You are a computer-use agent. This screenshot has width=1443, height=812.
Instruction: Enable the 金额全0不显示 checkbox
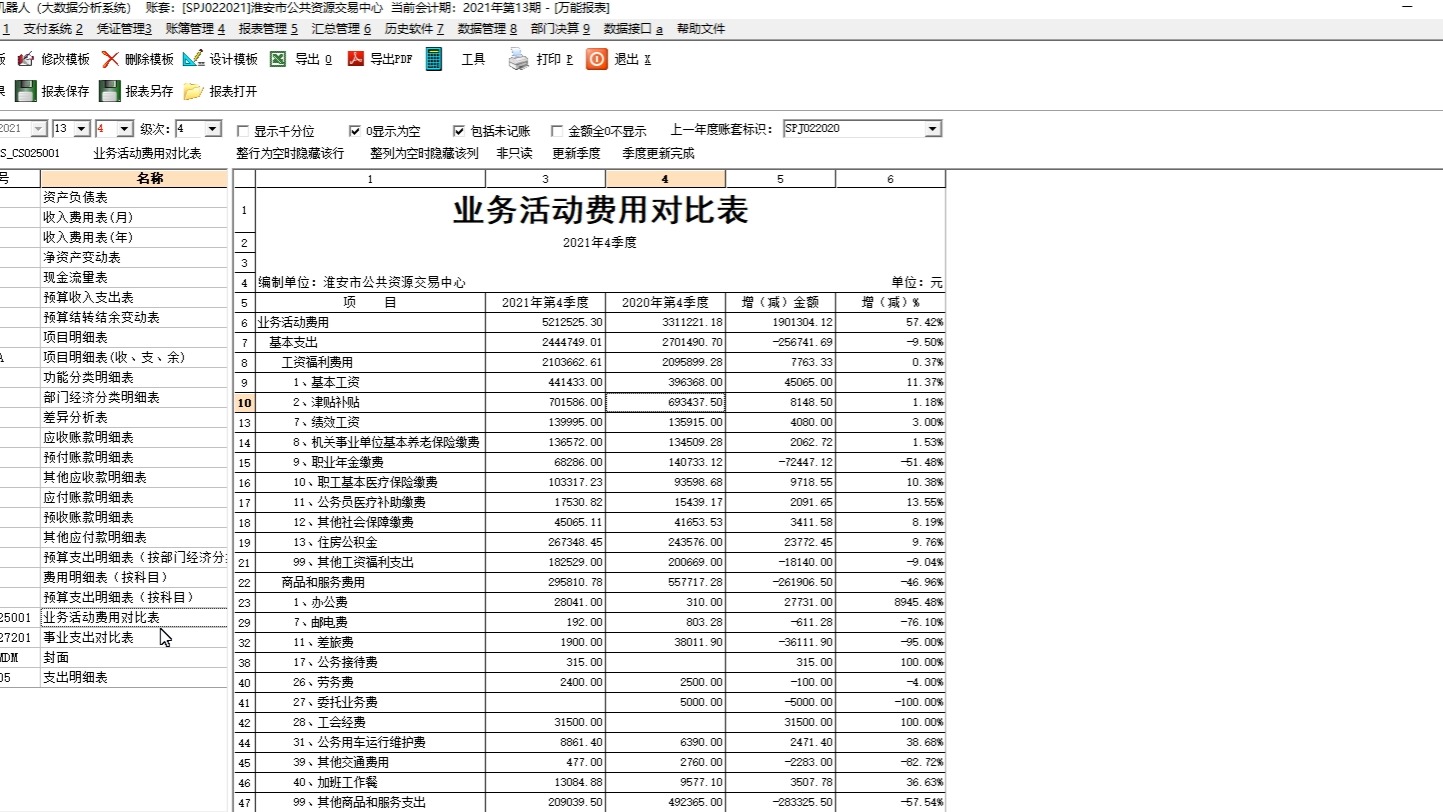(x=557, y=131)
